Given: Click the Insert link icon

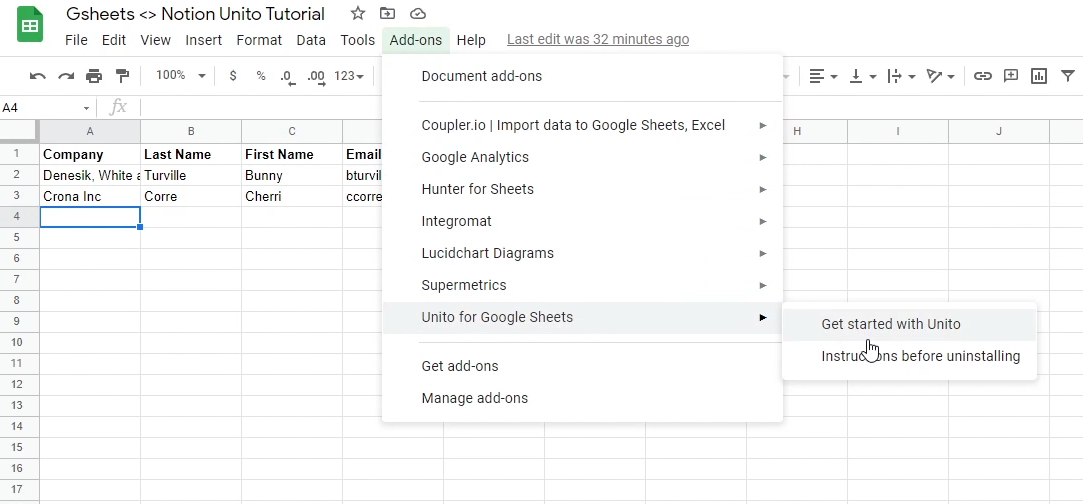Looking at the screenshot, I should click(x=983, y=76).
